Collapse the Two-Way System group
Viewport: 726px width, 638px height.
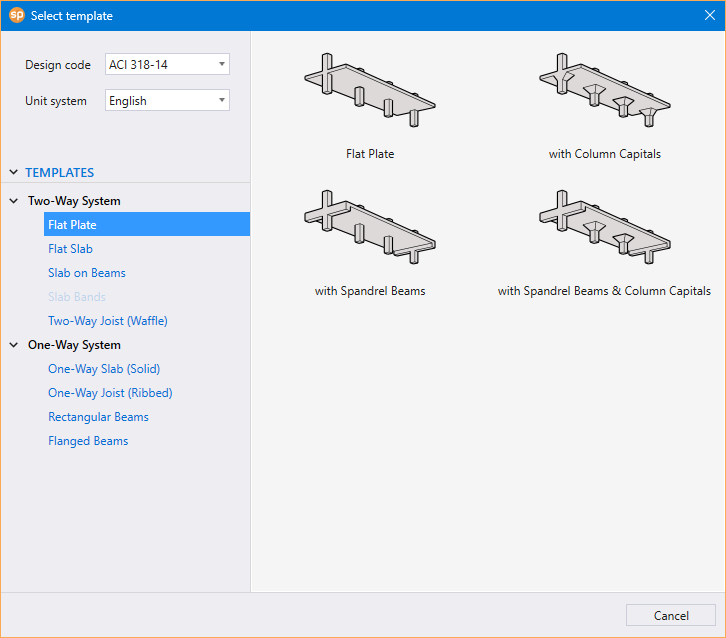click(x=14, y=201)
